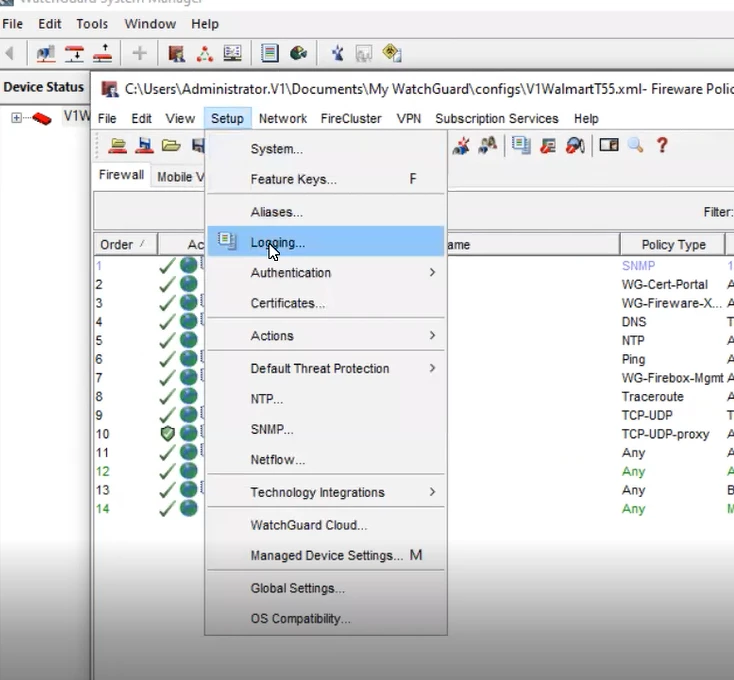Select Netflow... in the Setup menu
Image resolution: width=734 pixels, height=680 pixels.
325,460
